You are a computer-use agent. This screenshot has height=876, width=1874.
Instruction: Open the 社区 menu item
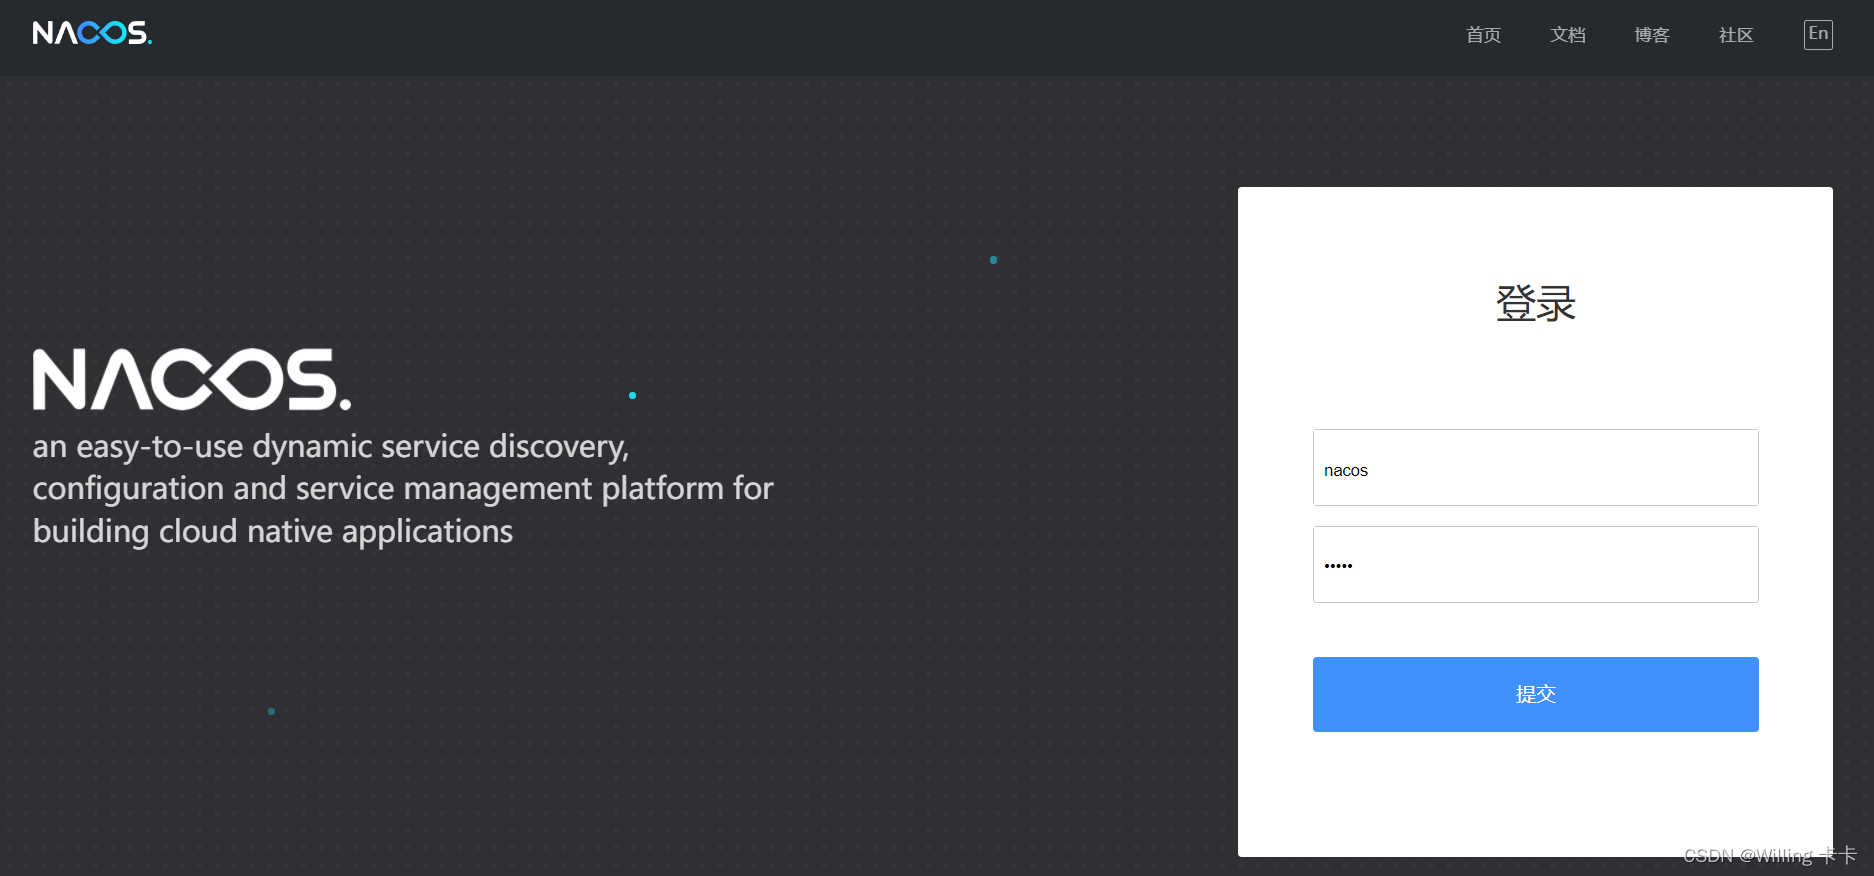1736,35
